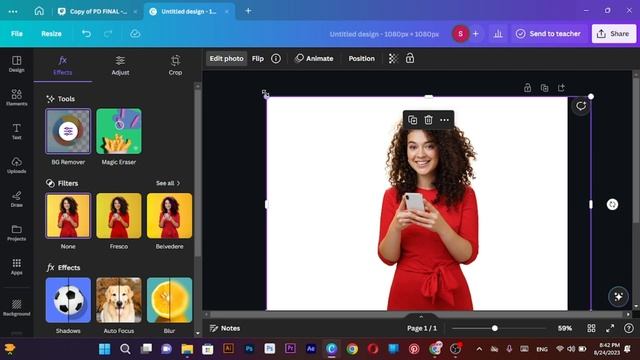Switch to the Crop tab
640x360 pixels.
point(175,66)
